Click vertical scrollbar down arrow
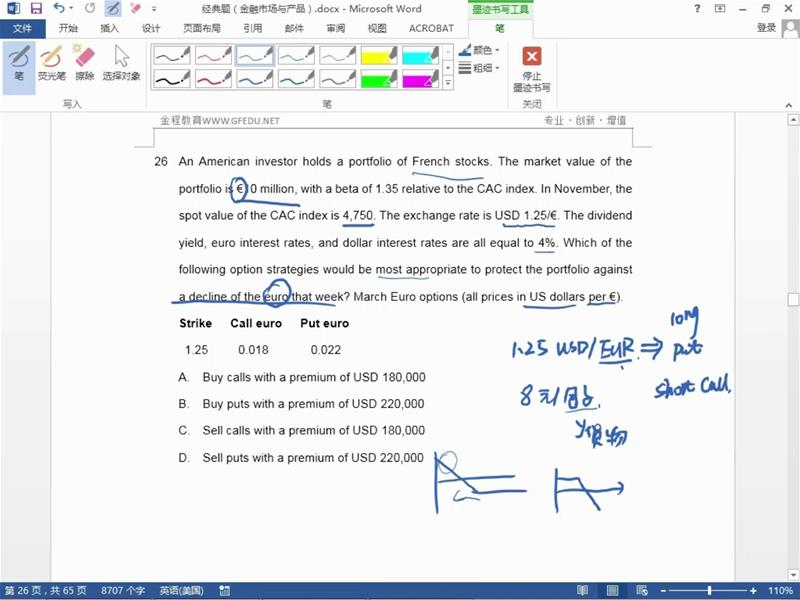The height and width of the screenshot is (600, 800). pos(793,575)
